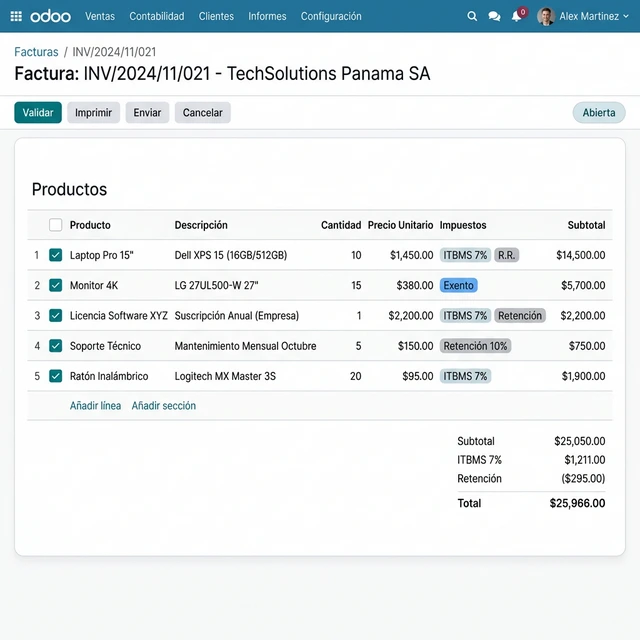Image resolution: width=640 pixels, height=640 pixels.
Task: Open the apps grid menu icon
Action: tap(16, 16)
